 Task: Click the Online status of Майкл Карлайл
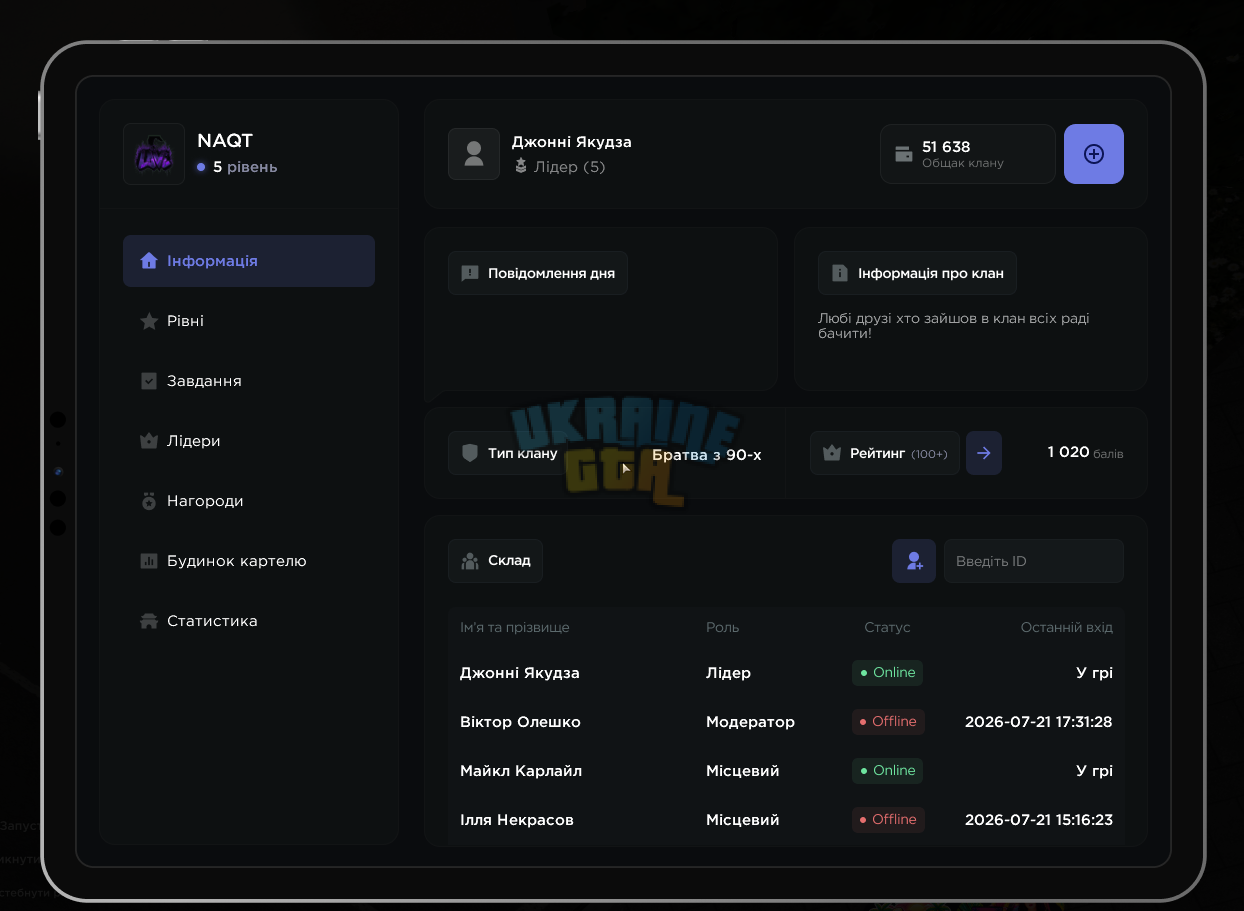pyautogui.click(x=887, y=771)
